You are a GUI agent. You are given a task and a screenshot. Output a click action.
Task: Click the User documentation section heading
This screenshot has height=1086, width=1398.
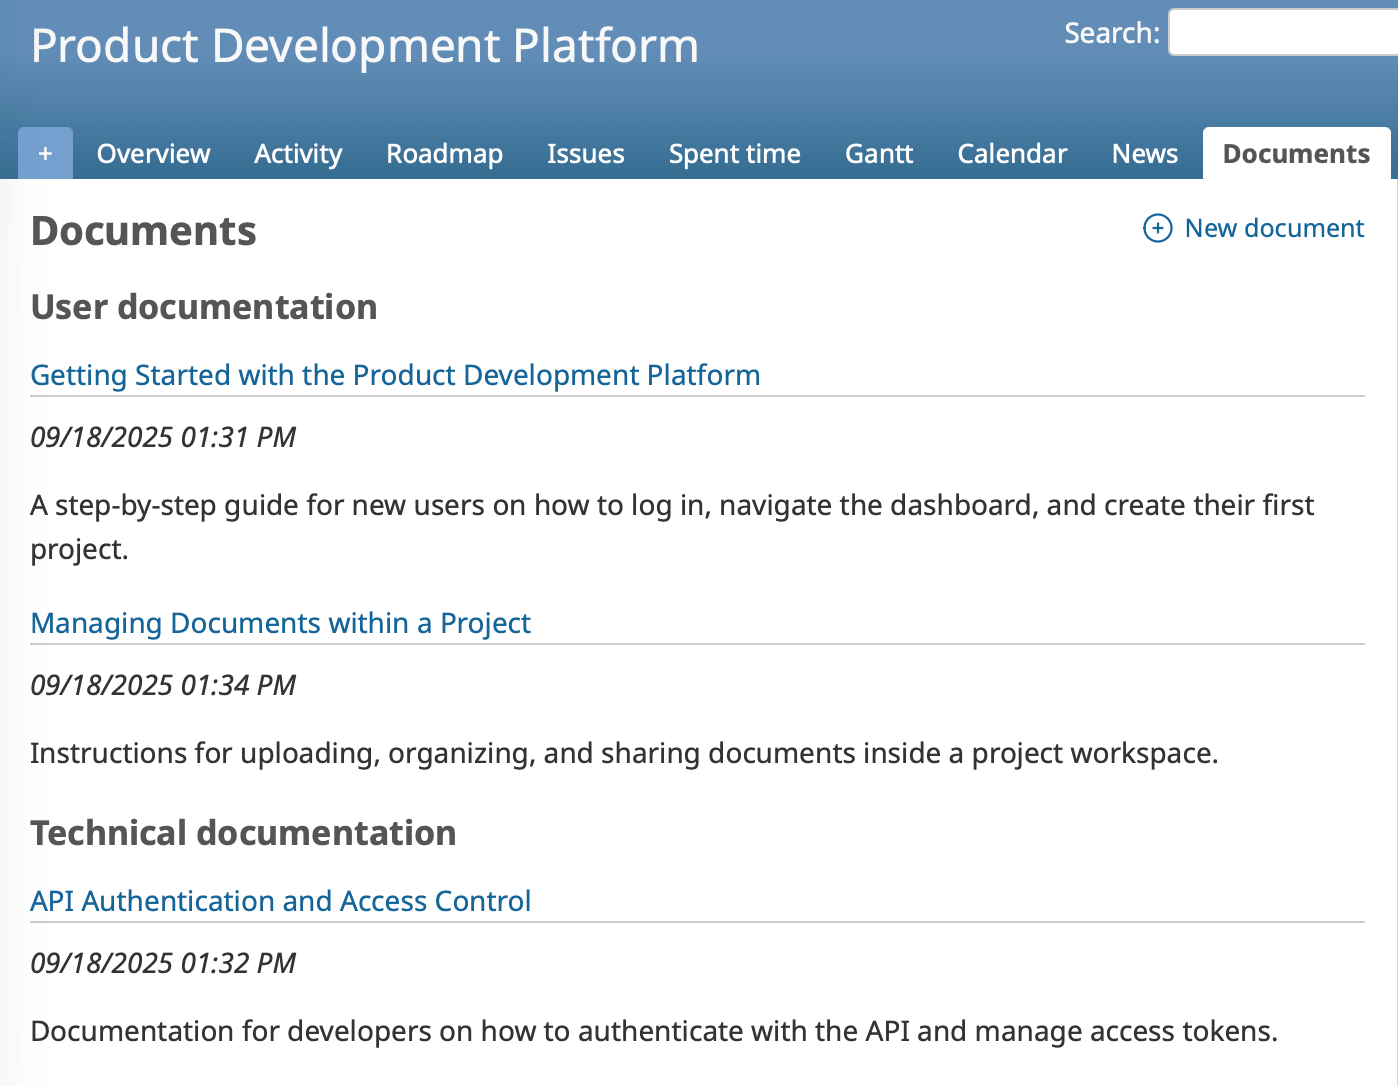203,307
